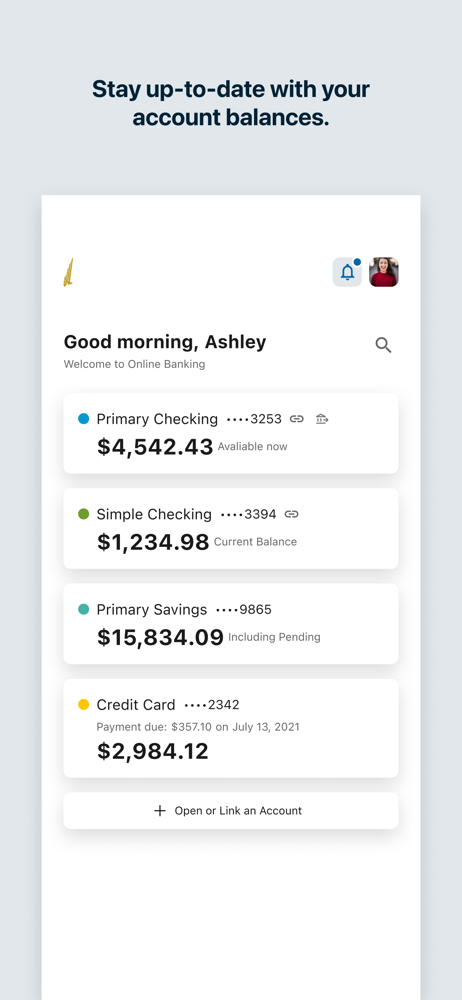Tap the Payment due July 13 text

point(198,726)
